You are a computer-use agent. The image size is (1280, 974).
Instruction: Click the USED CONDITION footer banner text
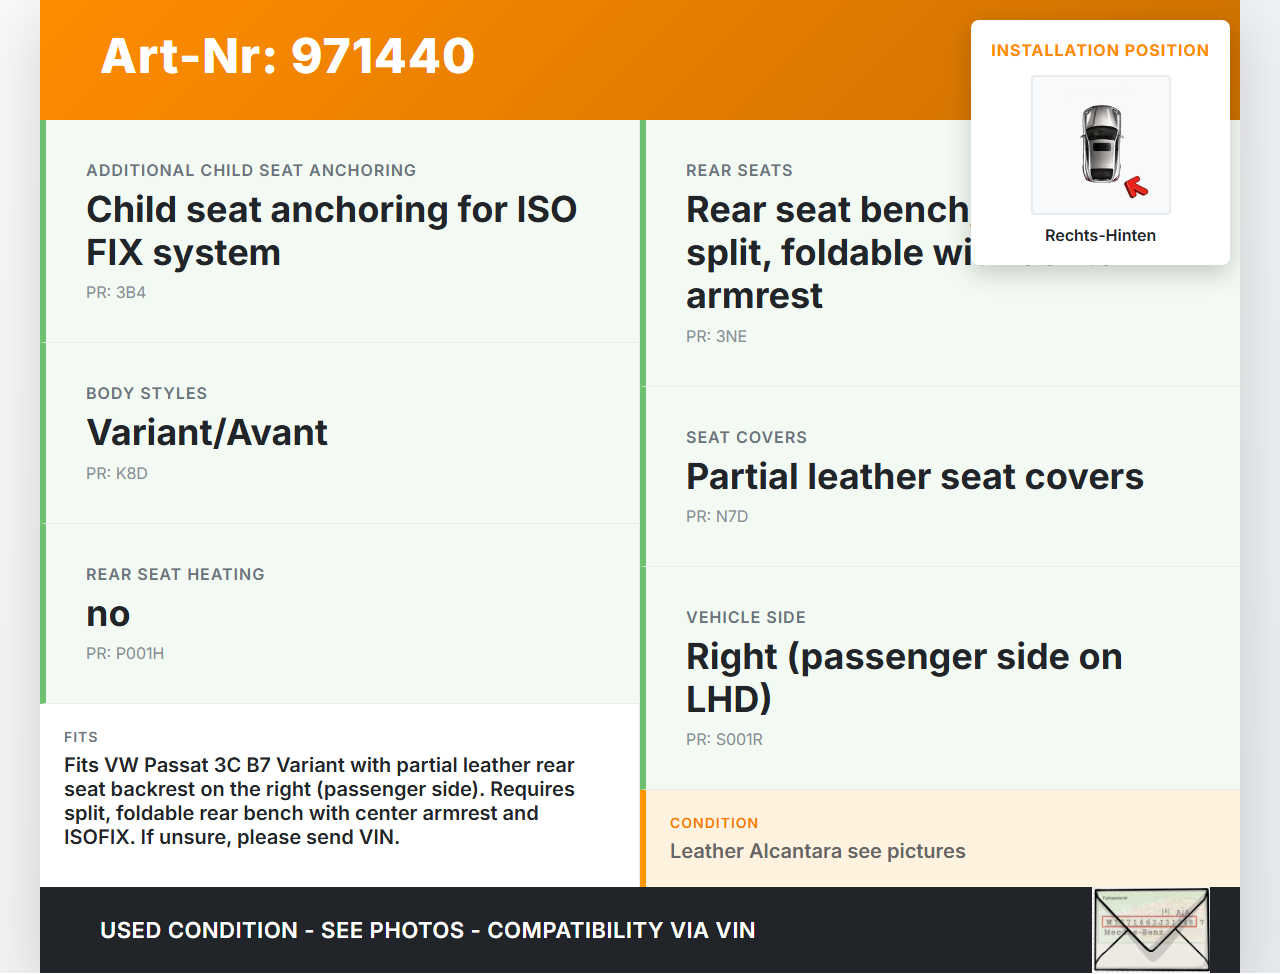point(427,931)
